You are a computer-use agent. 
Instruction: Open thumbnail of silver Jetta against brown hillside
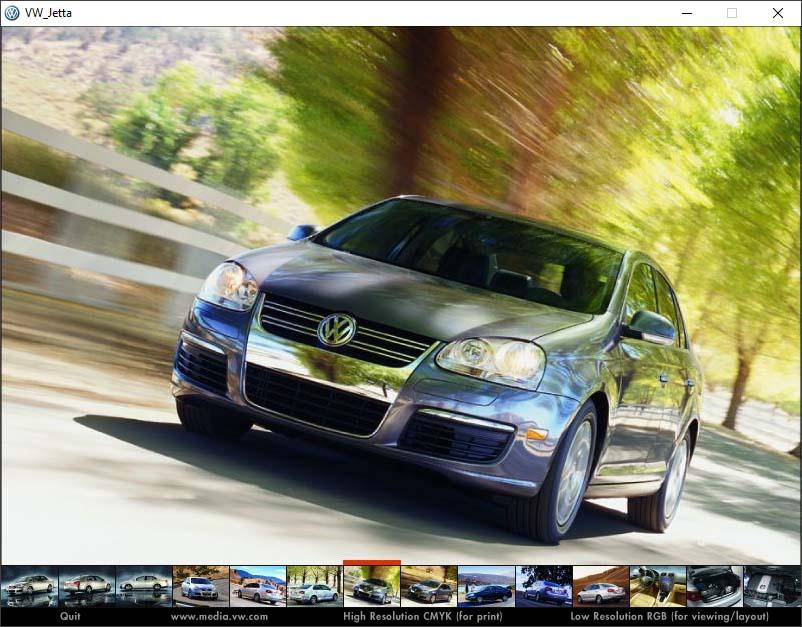coord(601,586)
